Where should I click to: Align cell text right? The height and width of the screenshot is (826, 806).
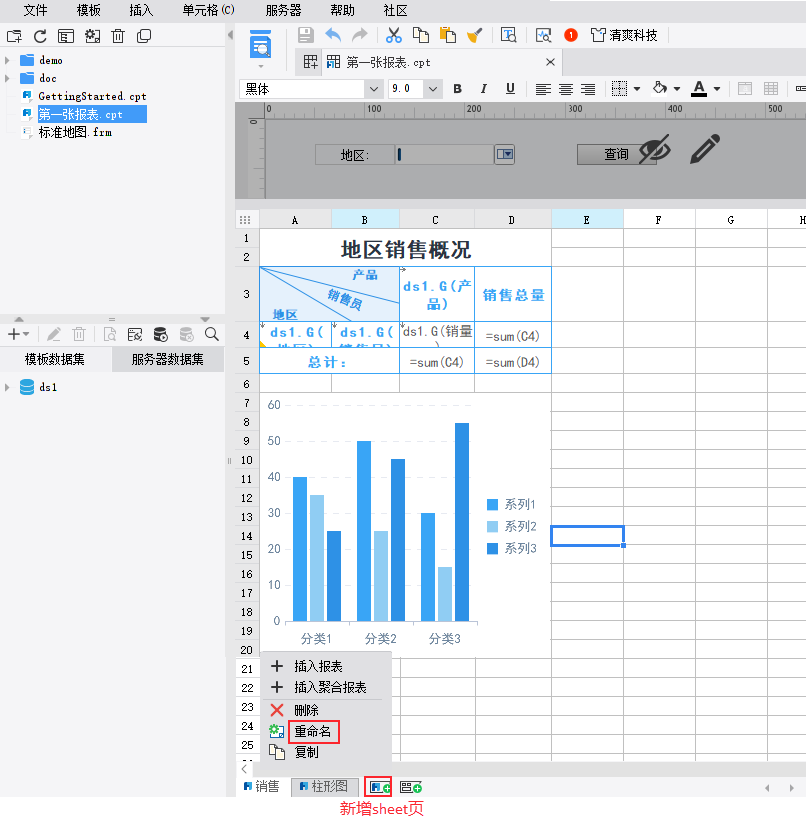(x=588, y=89)
